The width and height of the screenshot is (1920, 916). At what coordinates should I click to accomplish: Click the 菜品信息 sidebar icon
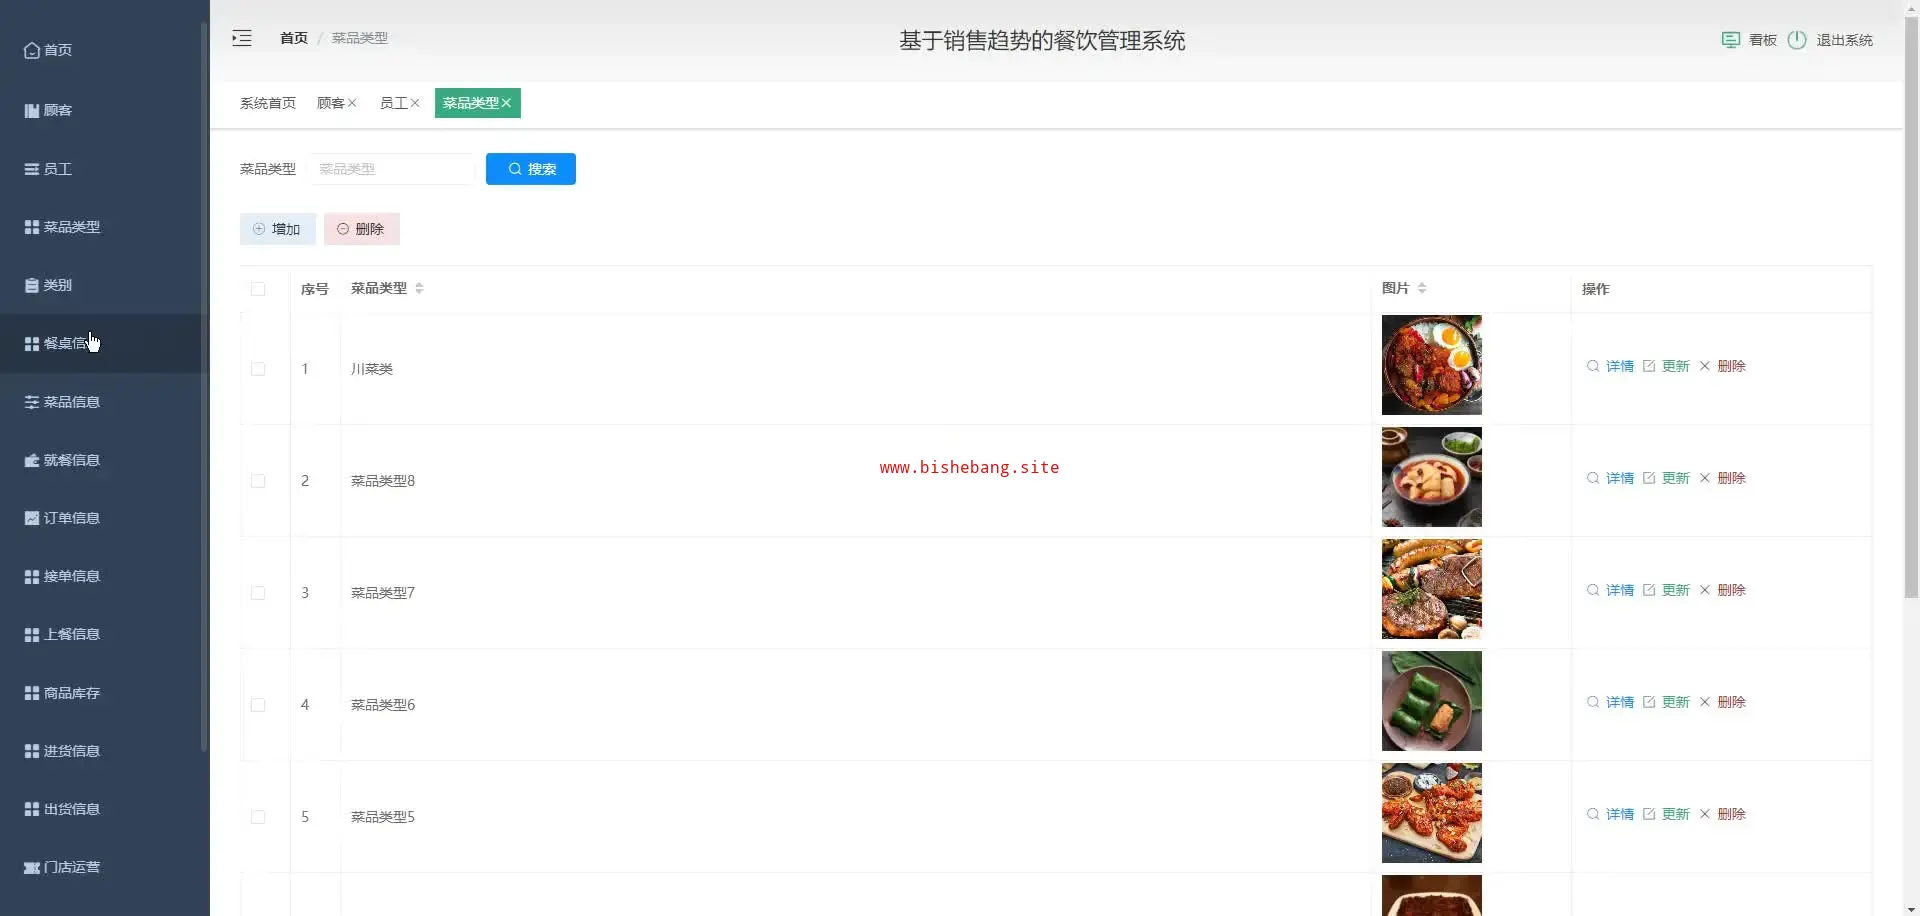[32, 402]
